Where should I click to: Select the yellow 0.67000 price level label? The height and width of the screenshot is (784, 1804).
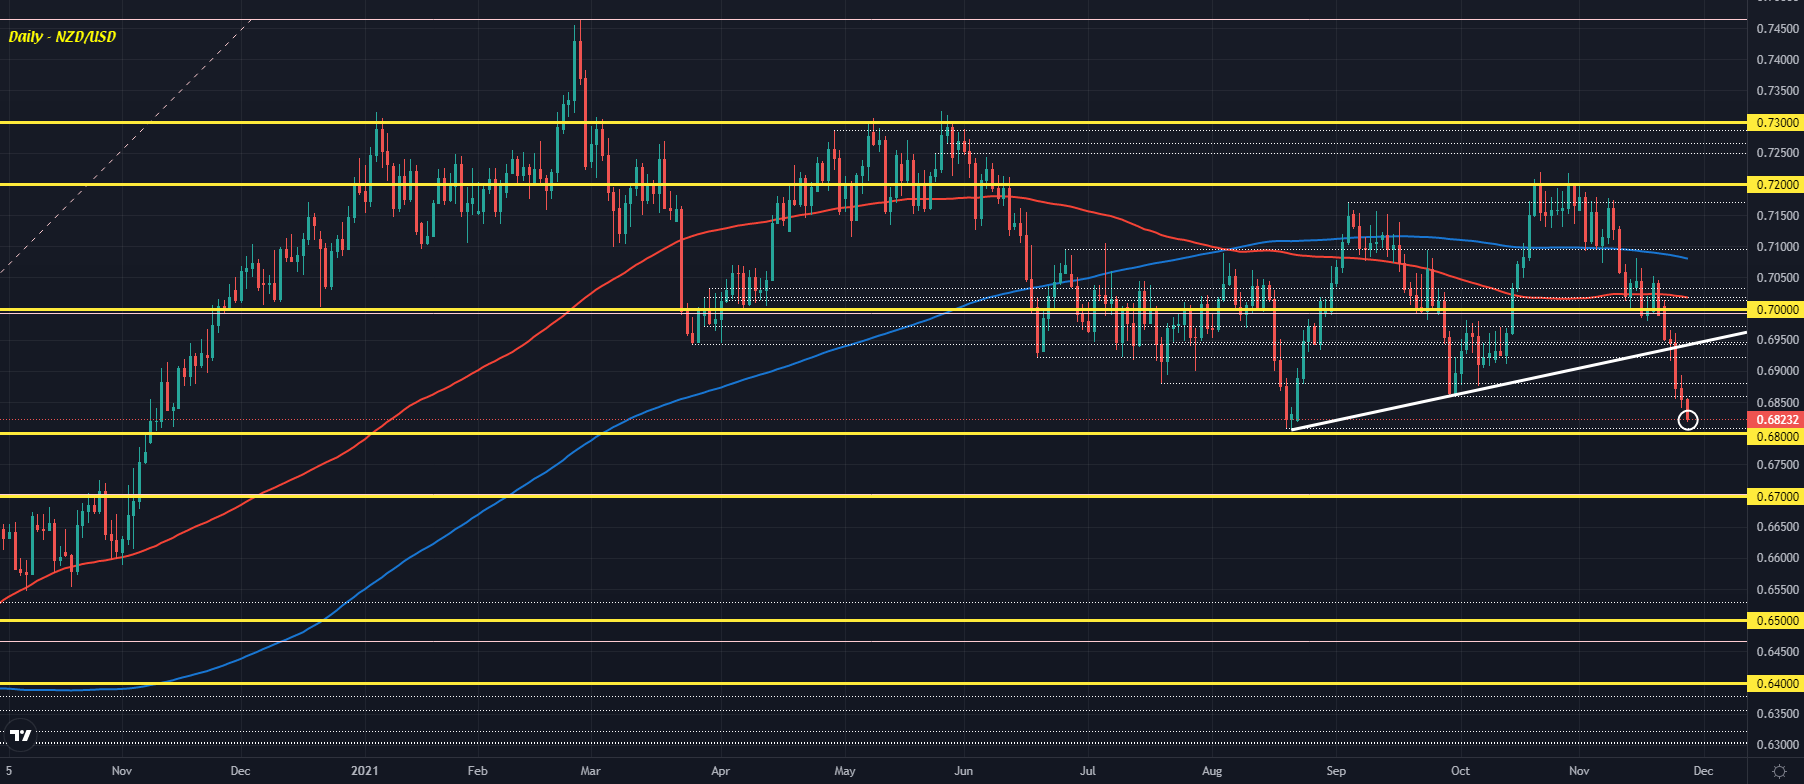click(x=1775, y=496)
